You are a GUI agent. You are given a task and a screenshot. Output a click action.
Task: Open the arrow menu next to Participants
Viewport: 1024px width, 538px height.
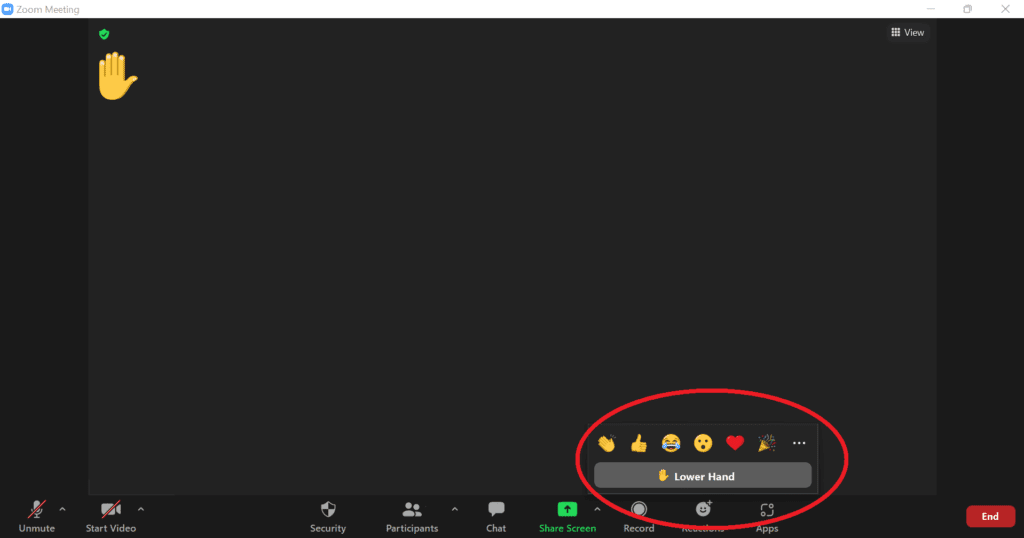coord(455,509)
